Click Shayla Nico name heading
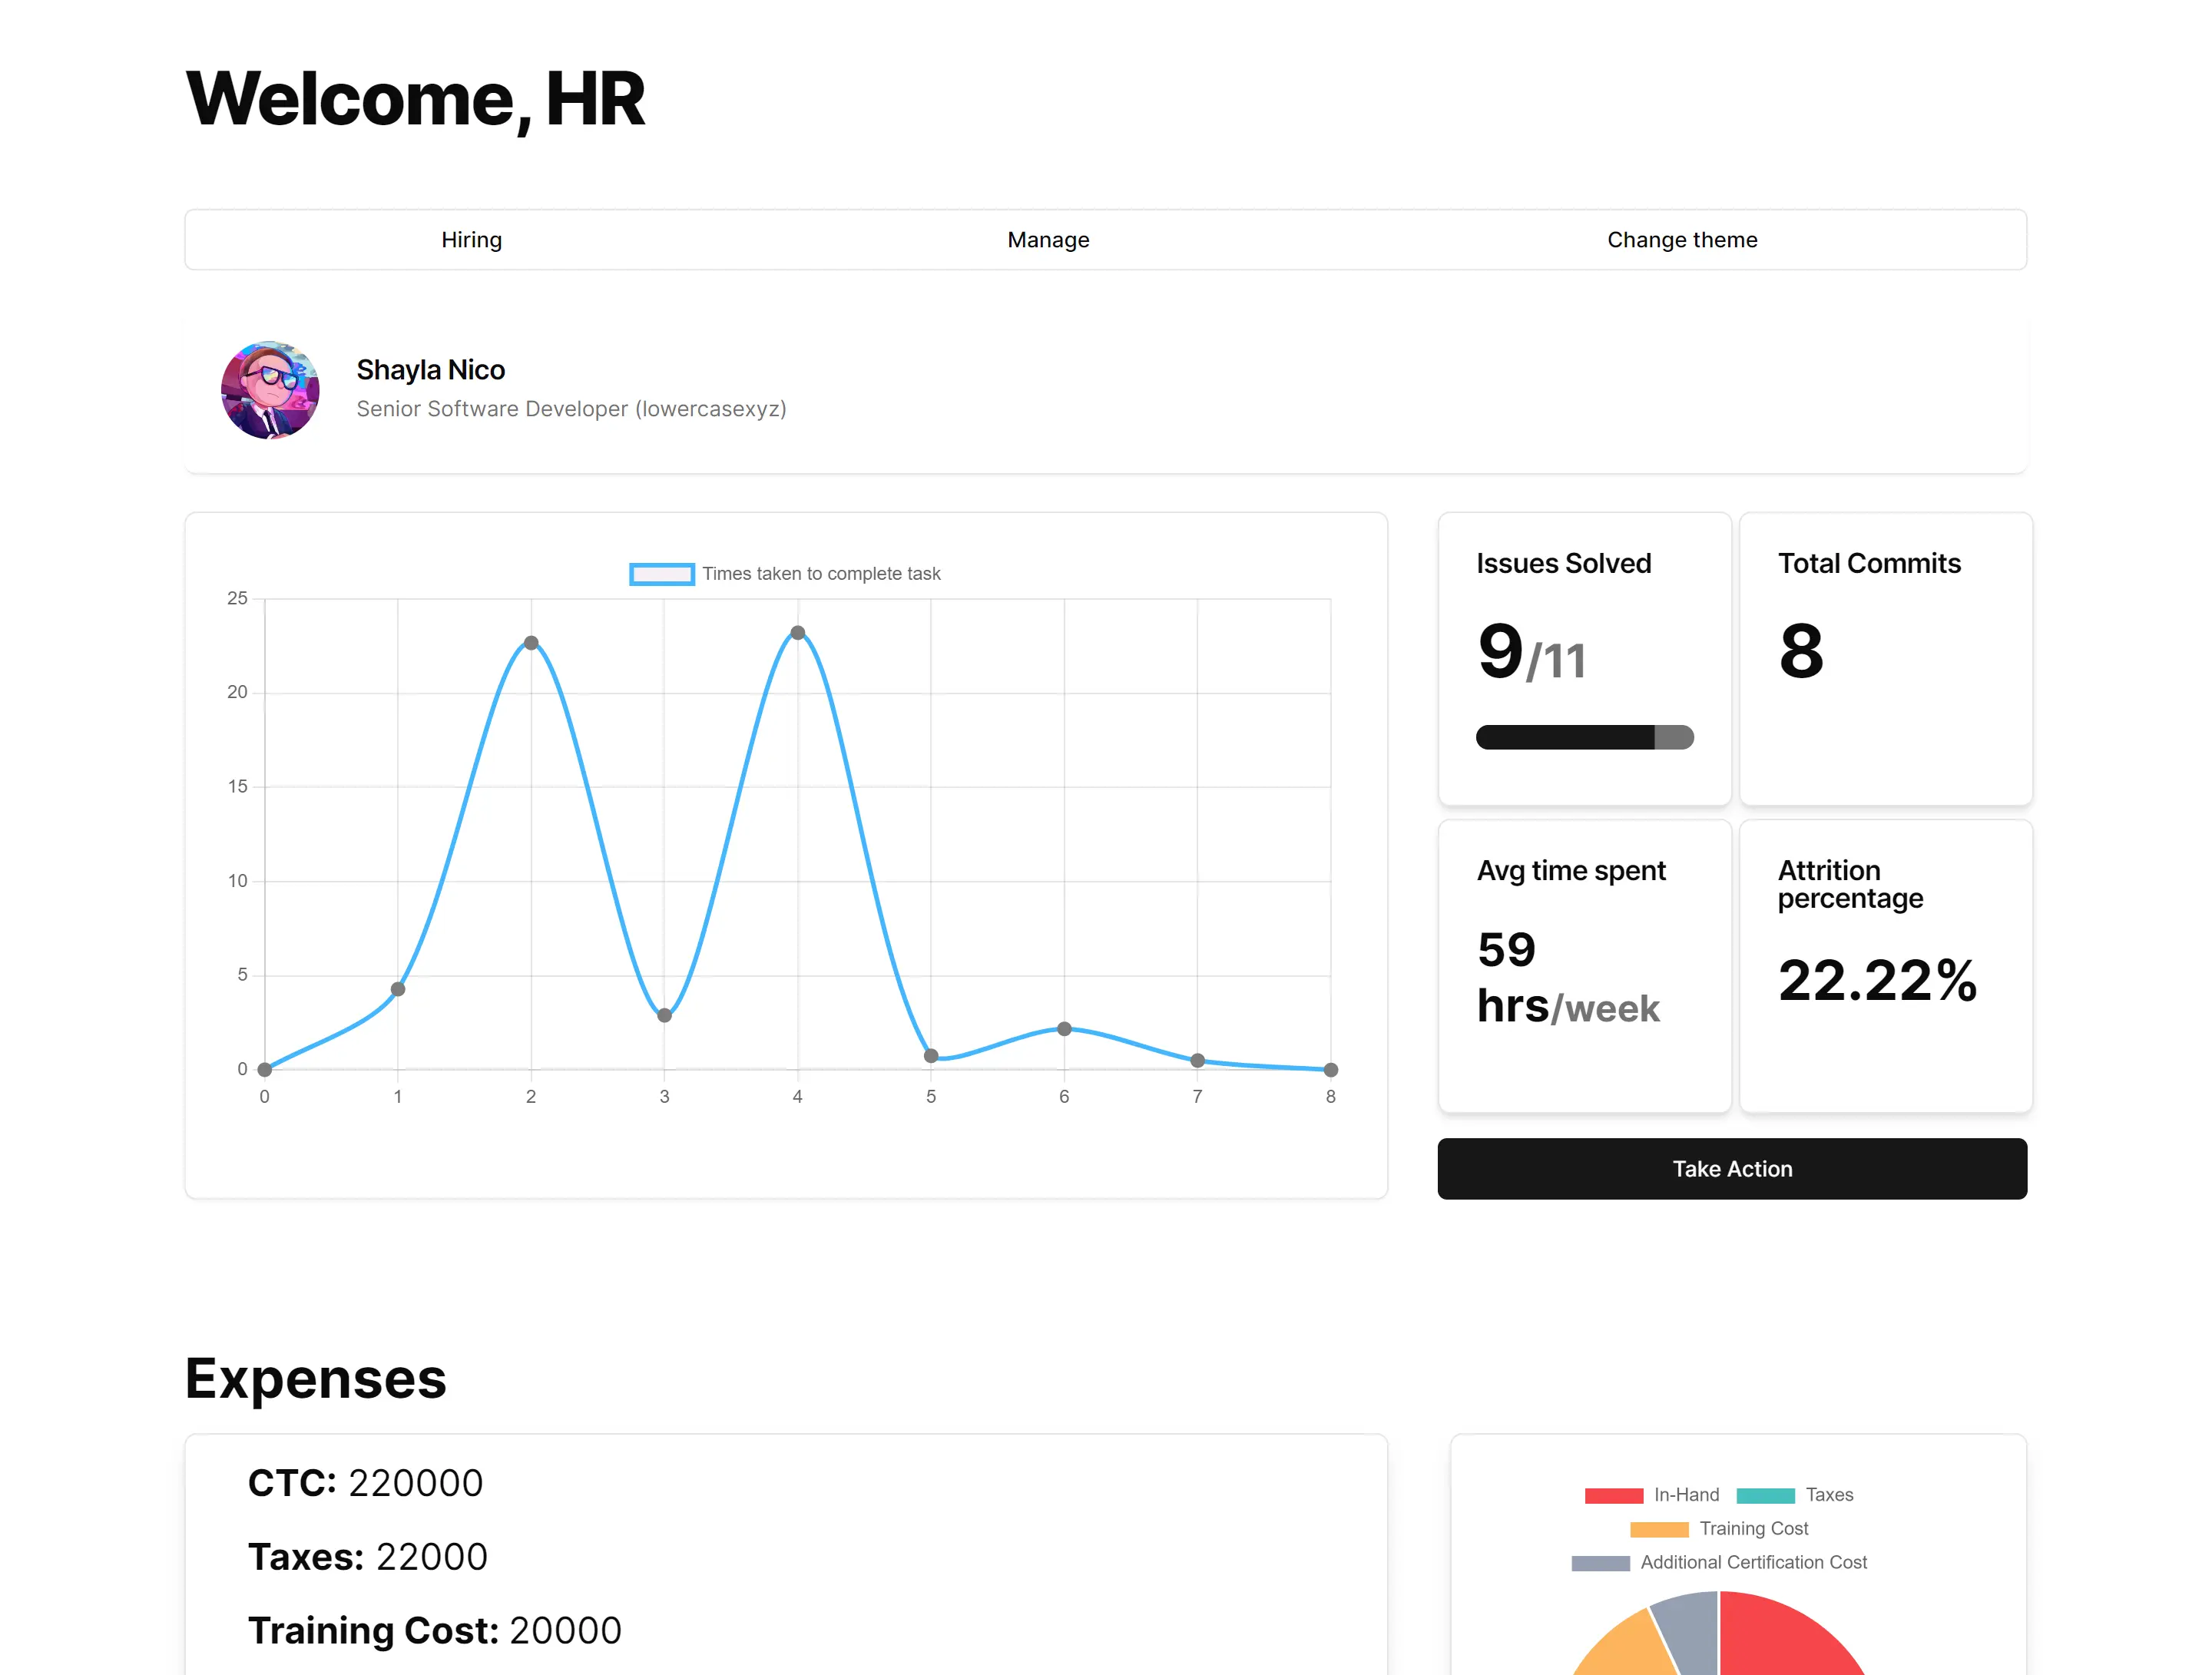Screen dimensions: 2212x1675 pos(431,370)
